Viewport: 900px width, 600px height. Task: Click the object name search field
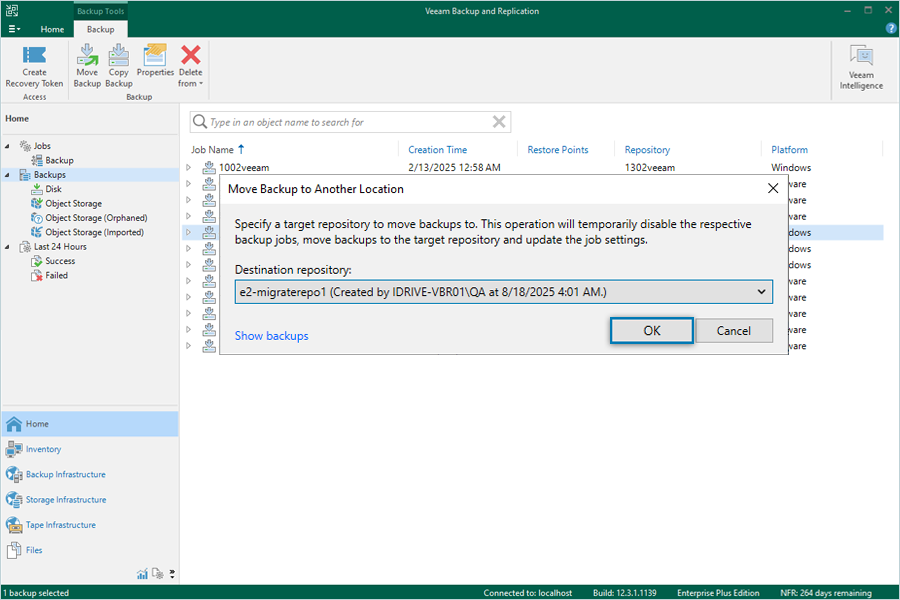pyautogui.click(x=350, y=122)
